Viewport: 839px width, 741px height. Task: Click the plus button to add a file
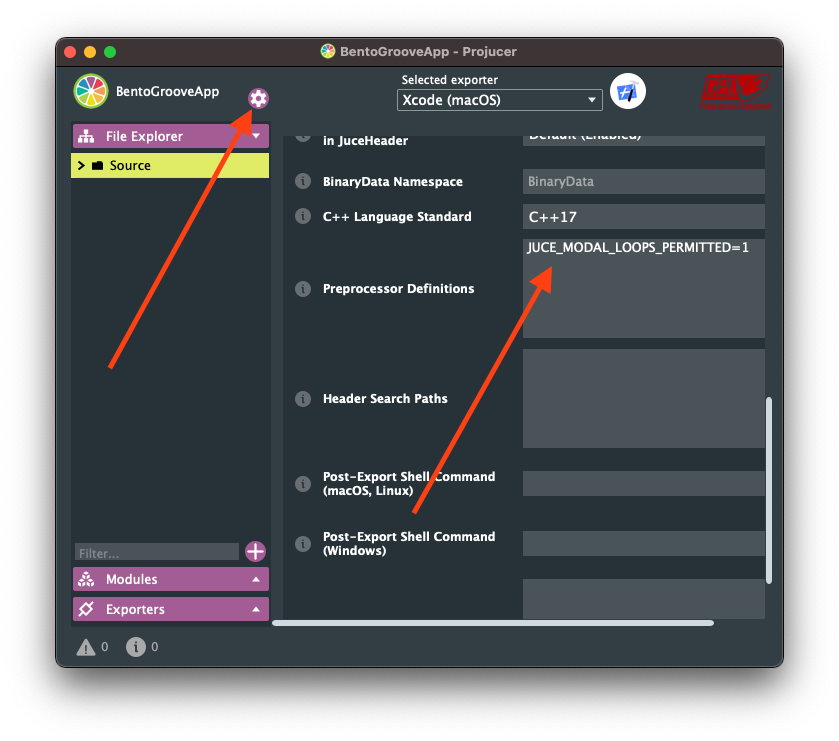255,551
